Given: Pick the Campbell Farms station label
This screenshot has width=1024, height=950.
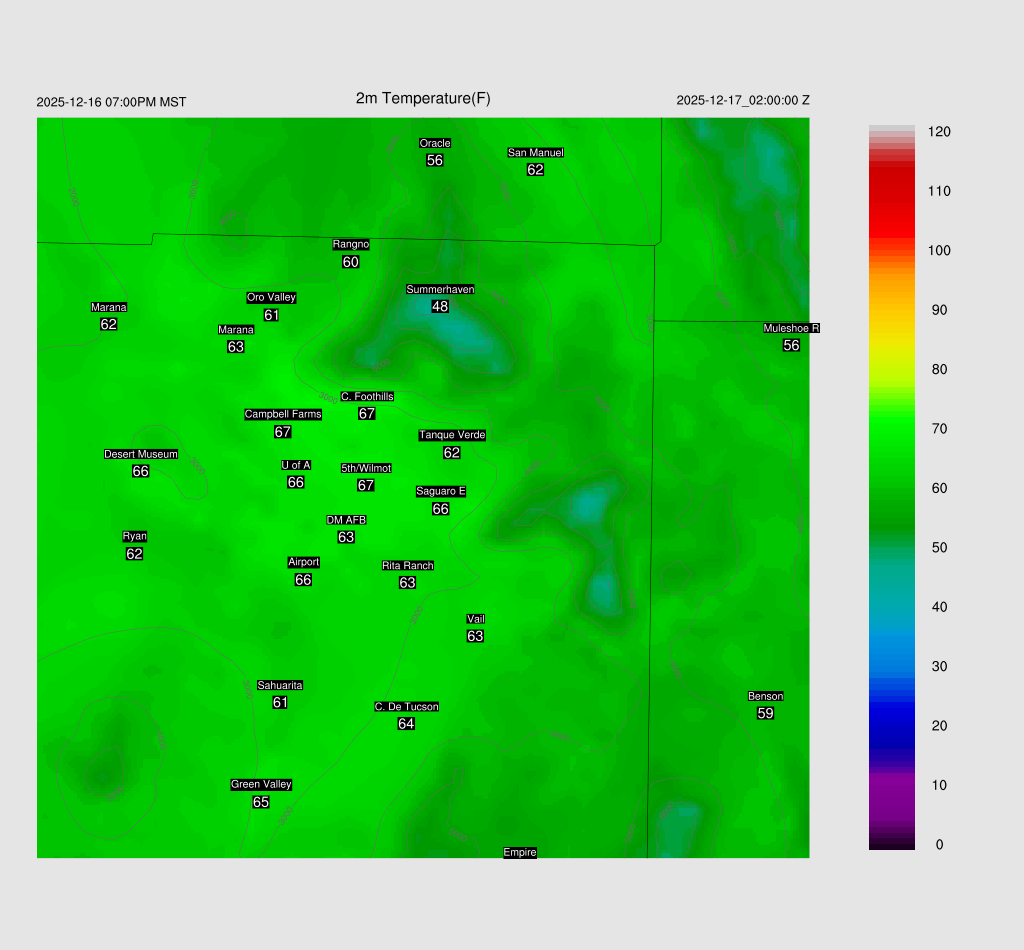Looking at the screenshot, I should [283, 415].
